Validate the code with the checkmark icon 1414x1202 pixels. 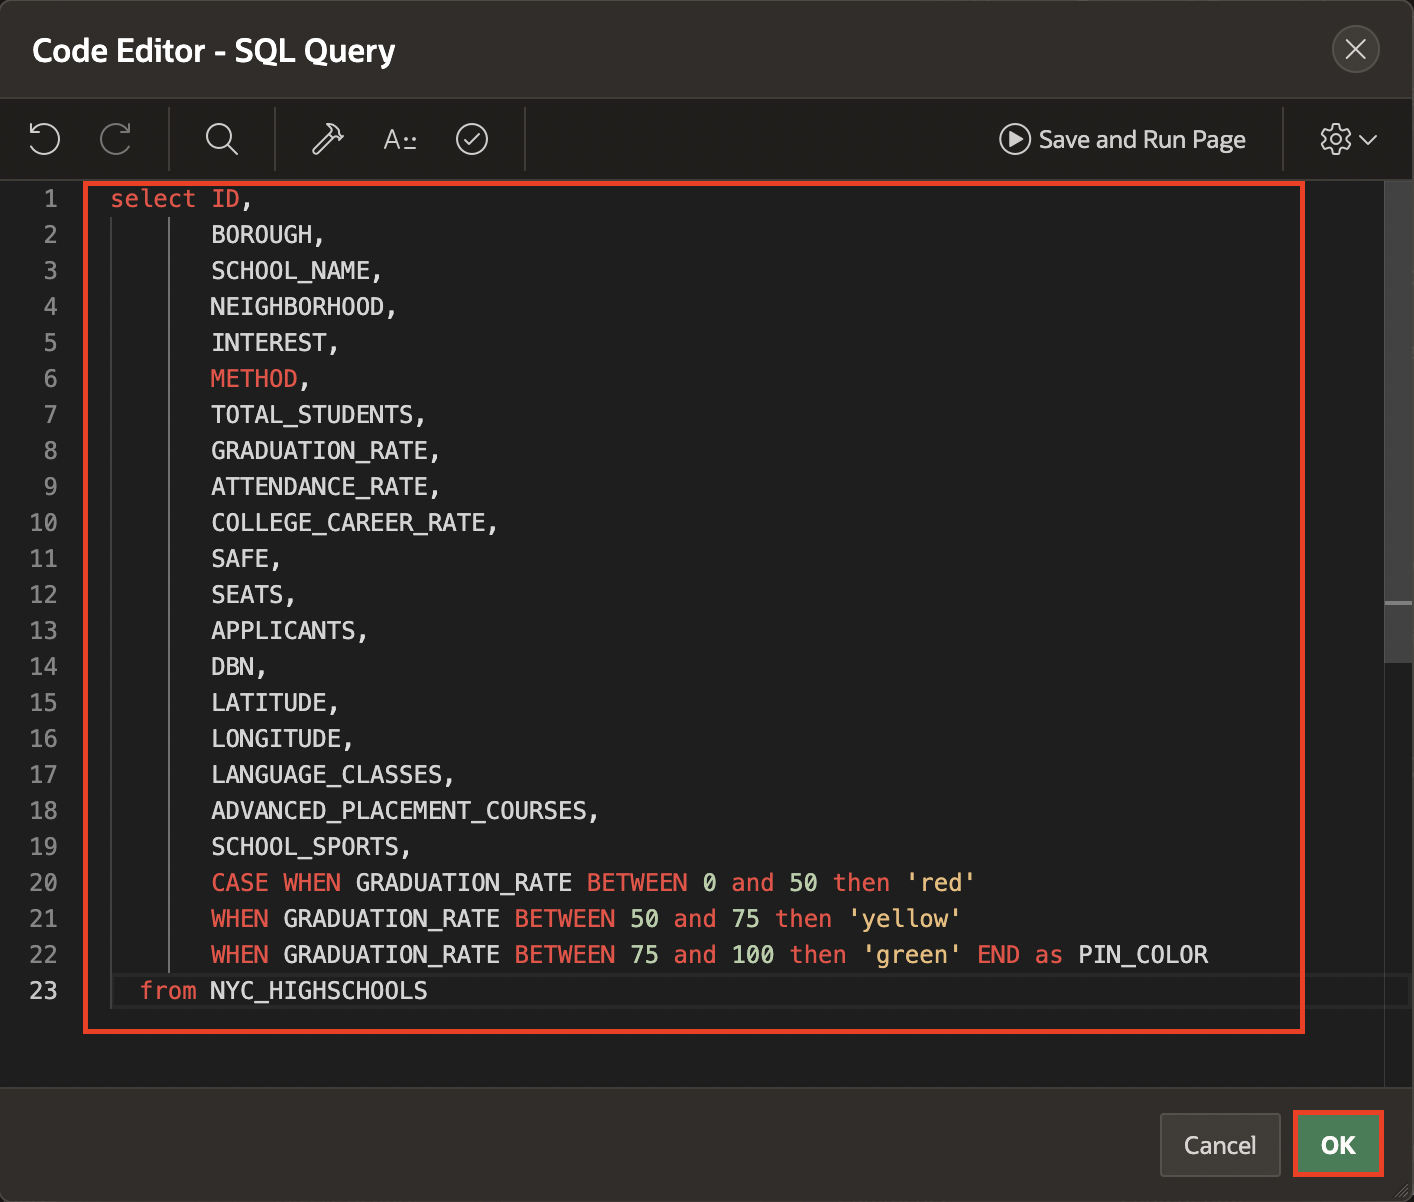pos(472,139)
